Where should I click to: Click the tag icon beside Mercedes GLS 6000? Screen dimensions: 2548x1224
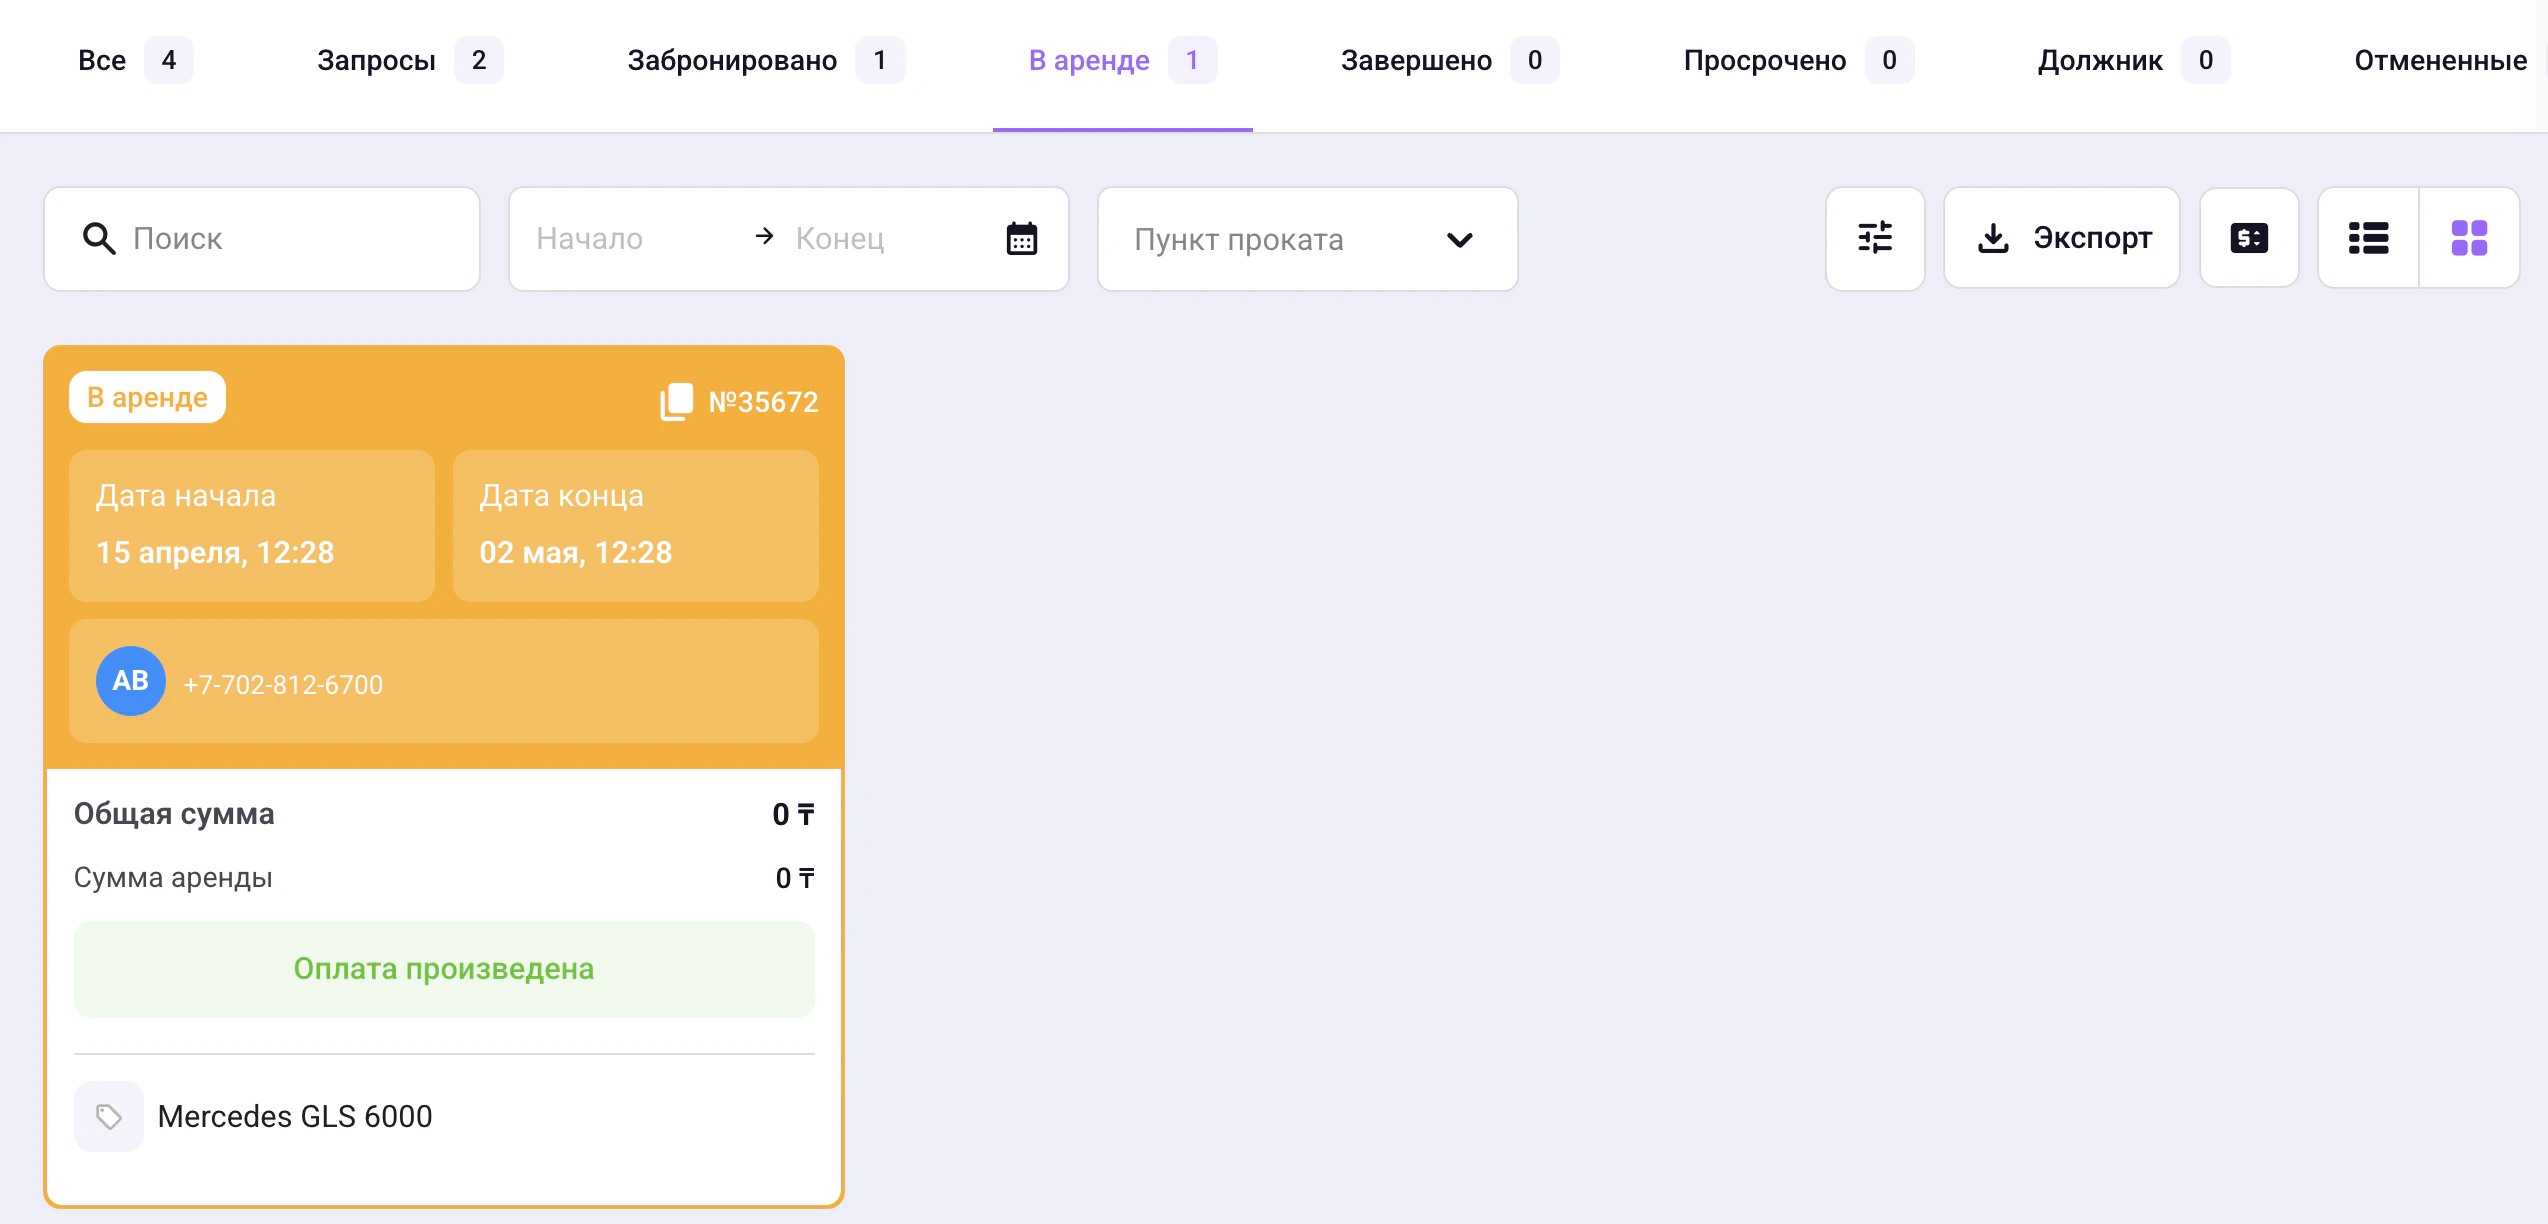click(108, 1116)
